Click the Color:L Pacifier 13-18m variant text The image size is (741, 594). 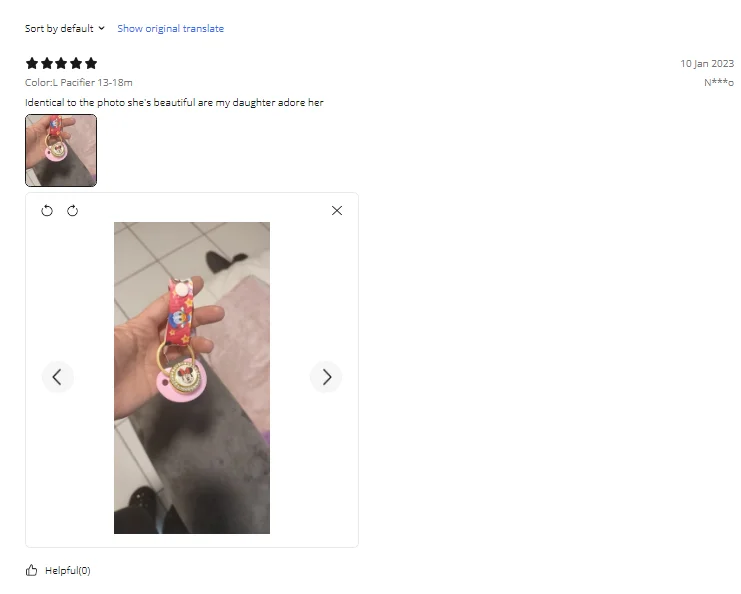pyautogui.click(x=78, y=83)
